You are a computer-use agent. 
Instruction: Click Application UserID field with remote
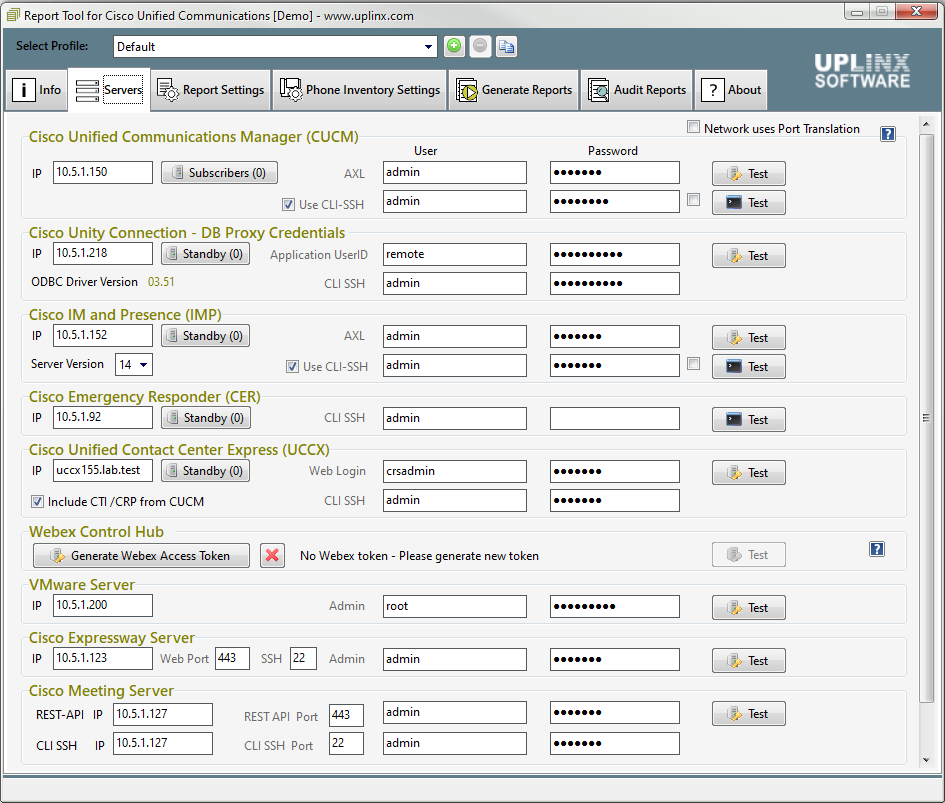(x=454, y=254)
